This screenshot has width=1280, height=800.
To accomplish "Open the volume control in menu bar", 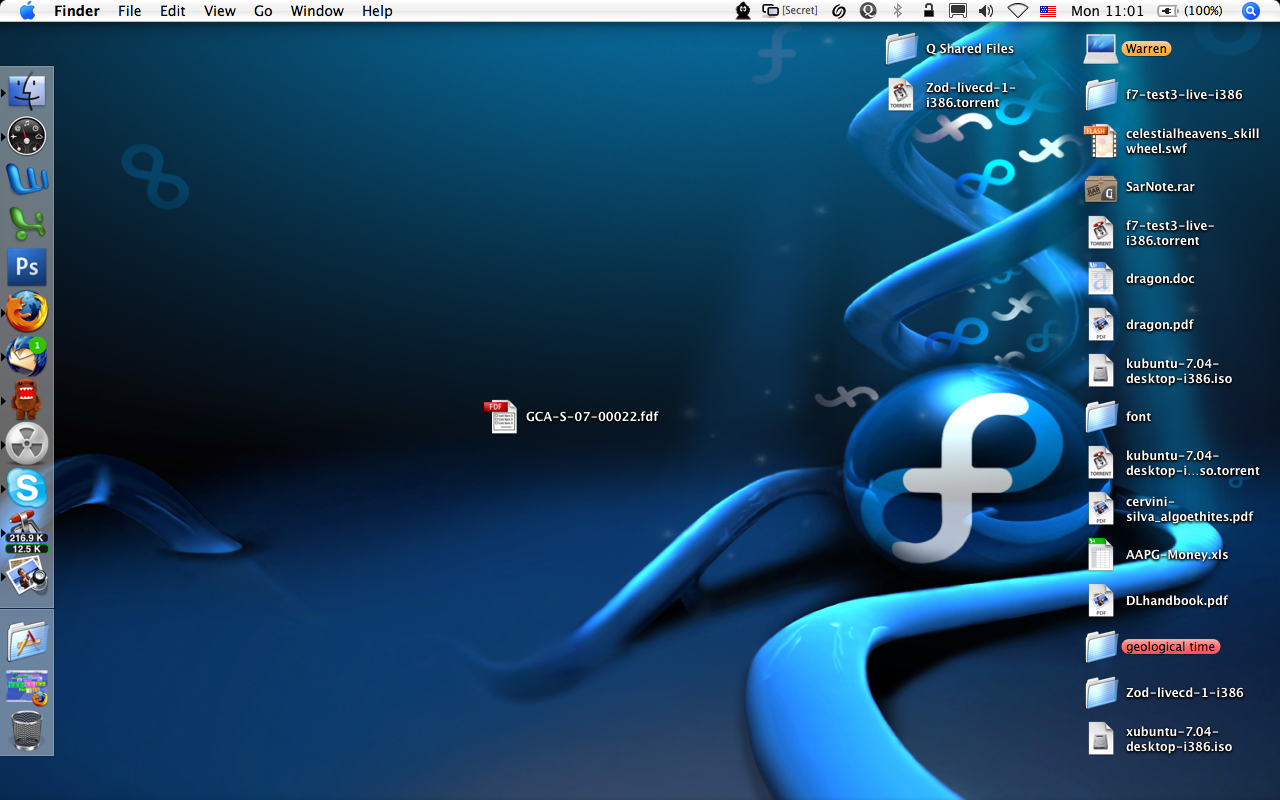I will (986, 11).
